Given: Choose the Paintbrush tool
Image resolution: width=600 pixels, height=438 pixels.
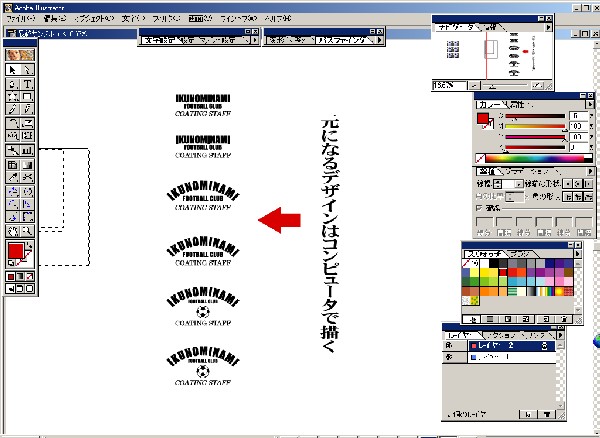Looking at the screenshot, I should [13, 109].
